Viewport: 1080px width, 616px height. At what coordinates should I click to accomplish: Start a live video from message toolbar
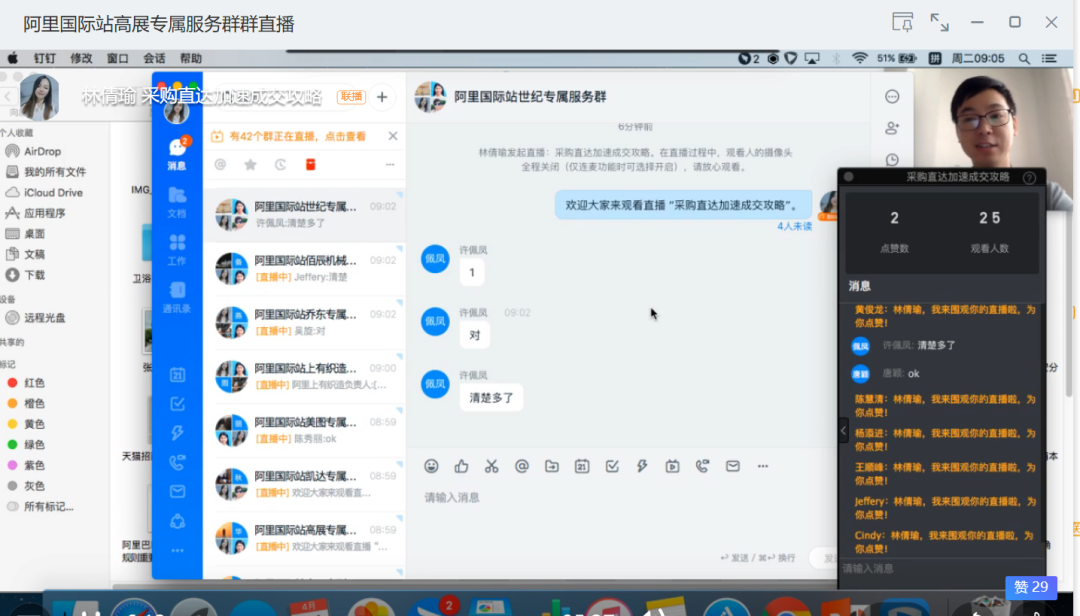tap(672, 466)
